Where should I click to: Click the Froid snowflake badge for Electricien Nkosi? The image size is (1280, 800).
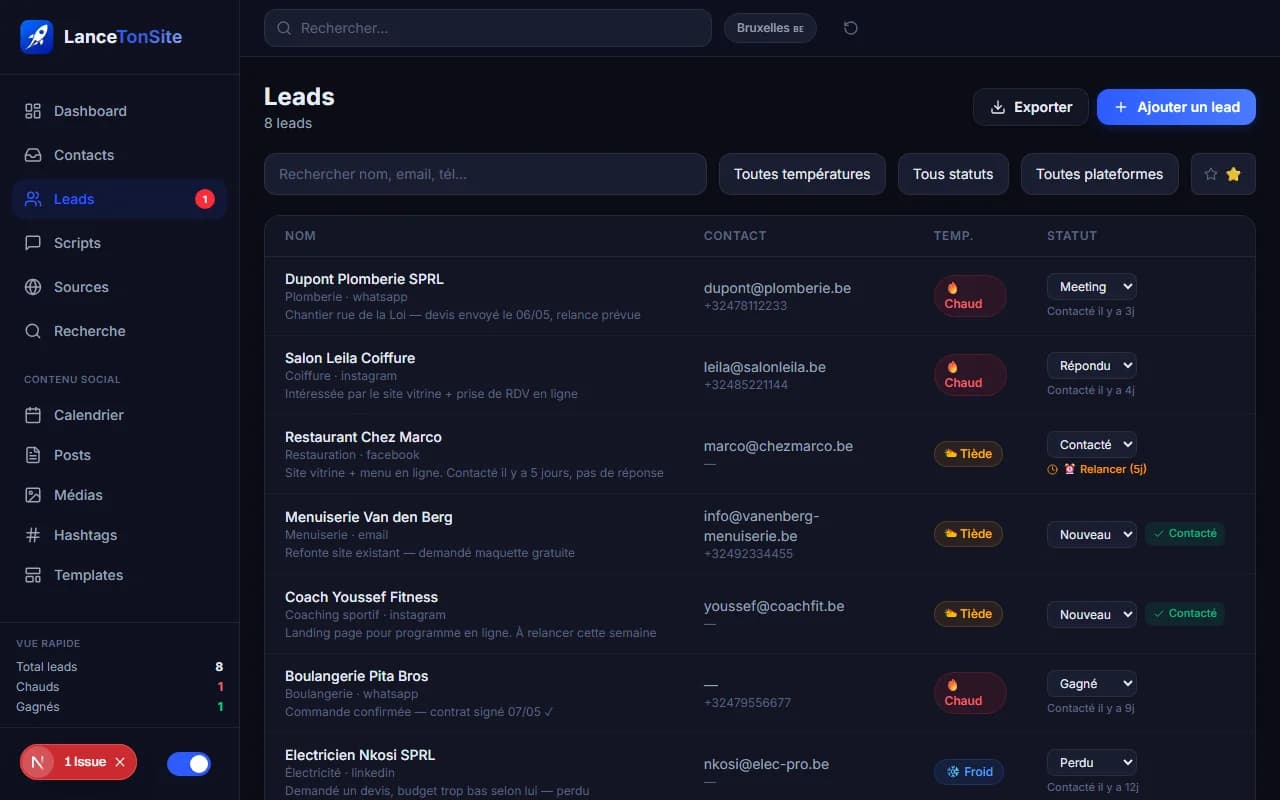click(969, 772)
